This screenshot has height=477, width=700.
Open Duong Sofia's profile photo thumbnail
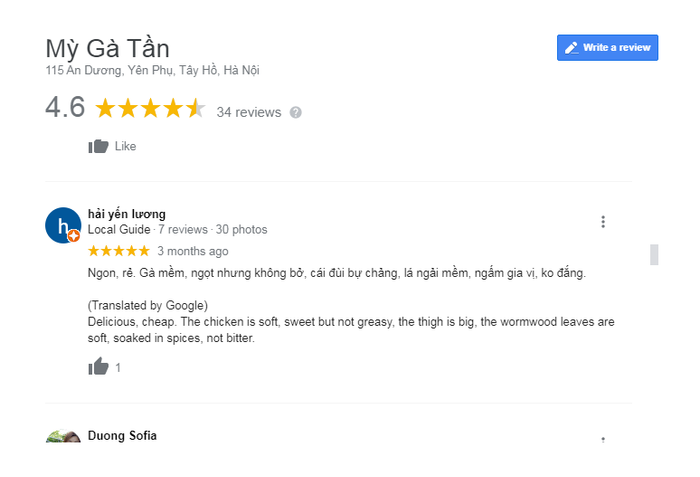coord(63,436)
